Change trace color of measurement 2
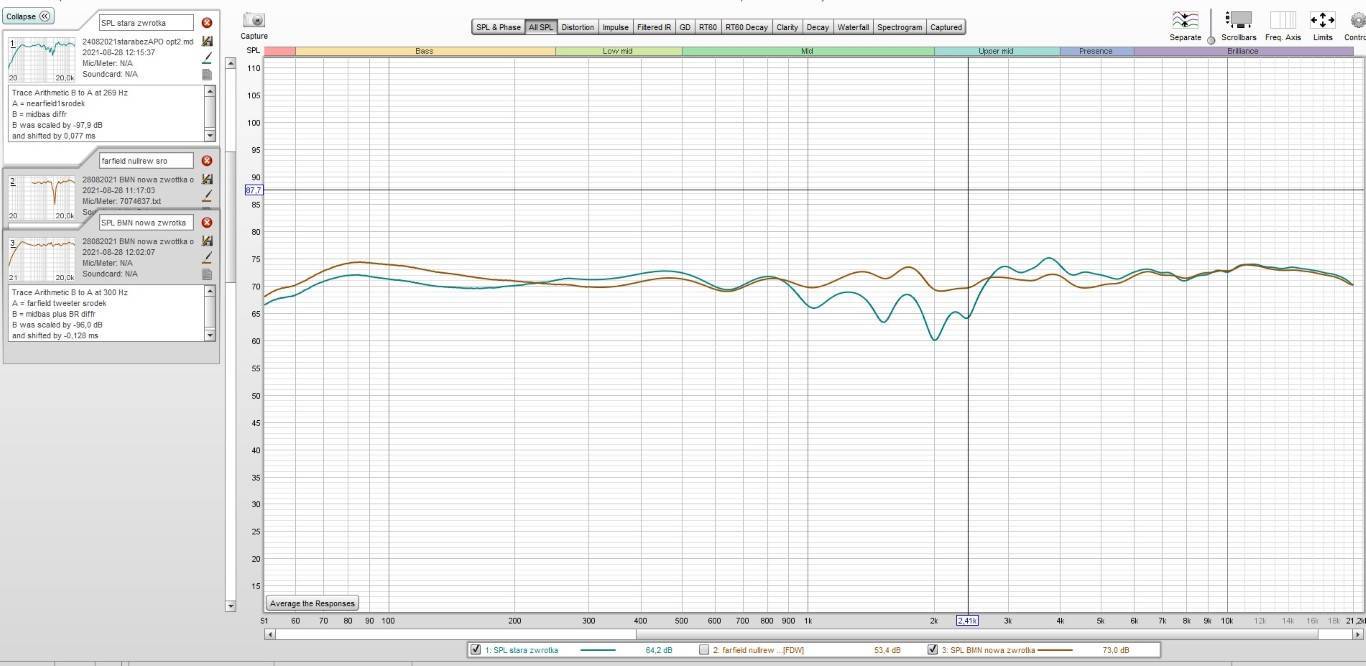This screenshot has width=1366, height=666. click(x=207, y=196)
